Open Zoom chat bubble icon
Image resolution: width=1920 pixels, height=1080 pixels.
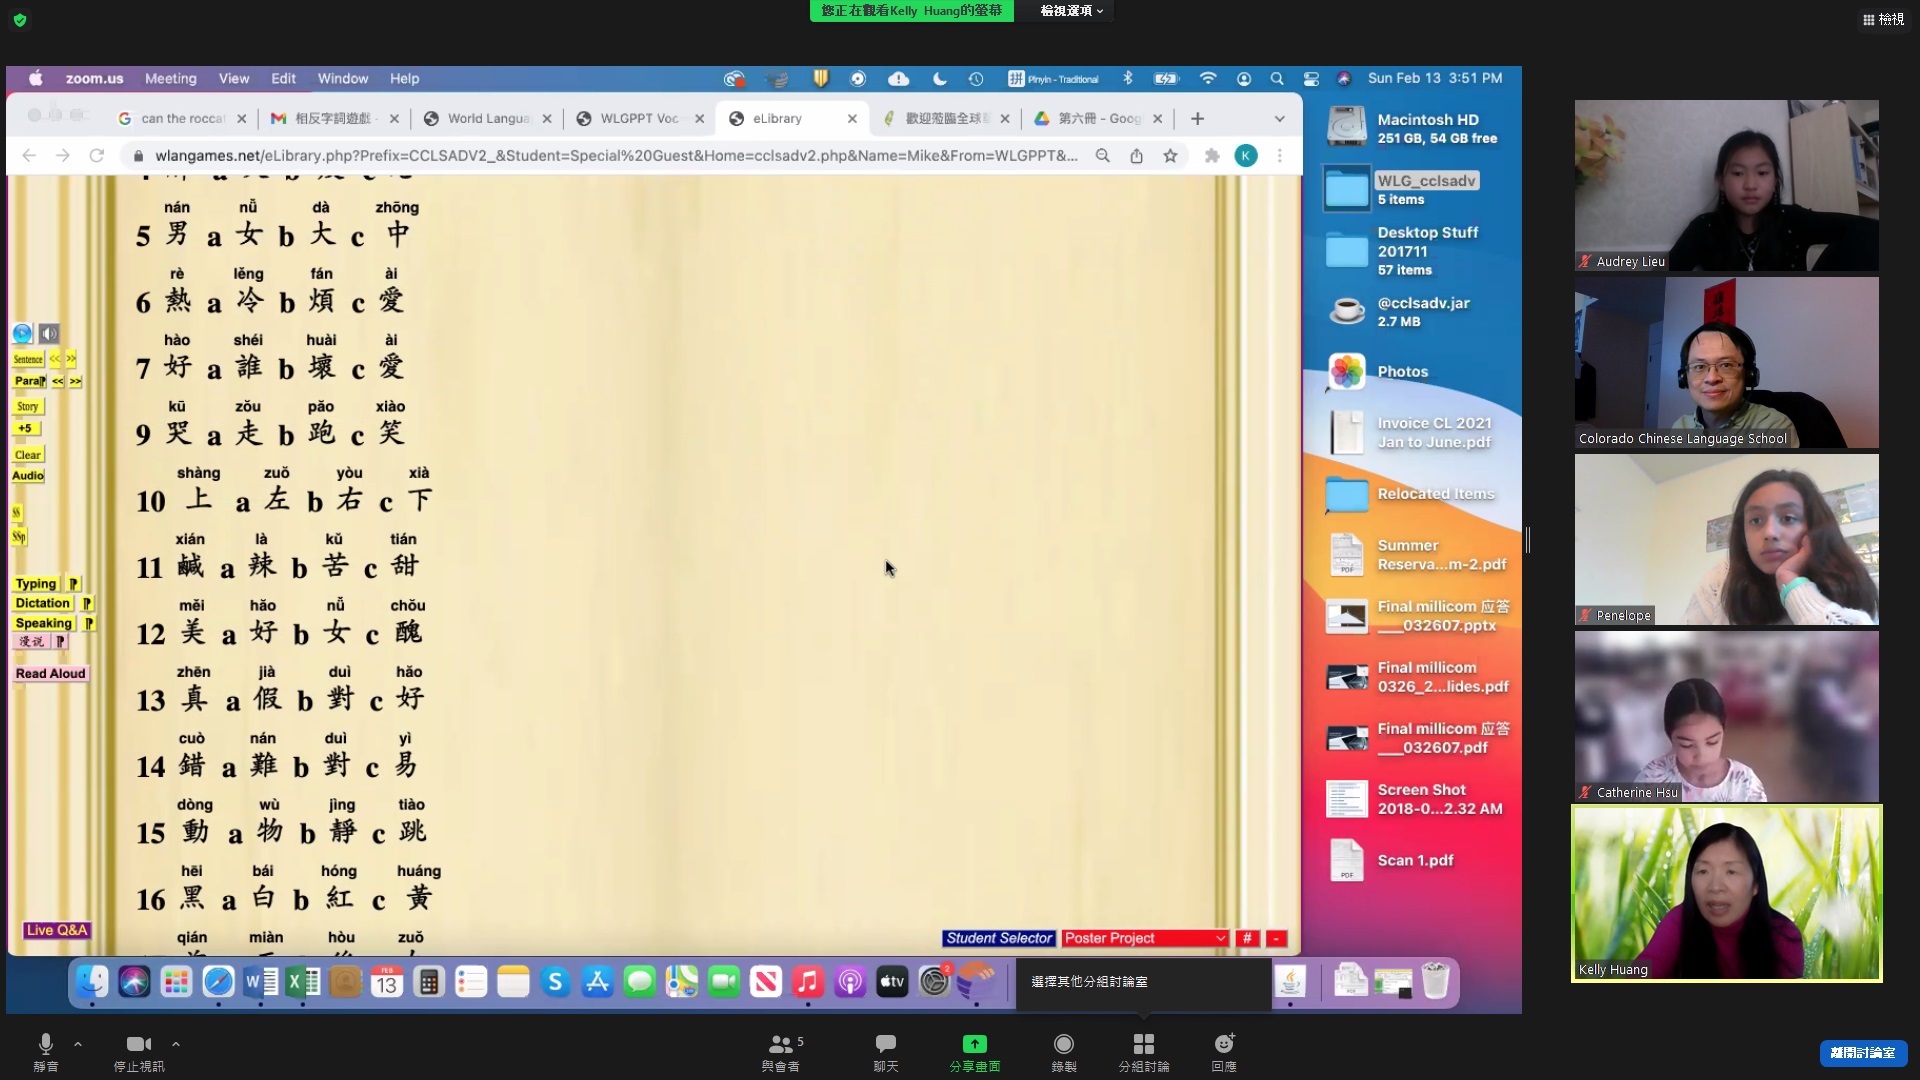coord(885,1044)
